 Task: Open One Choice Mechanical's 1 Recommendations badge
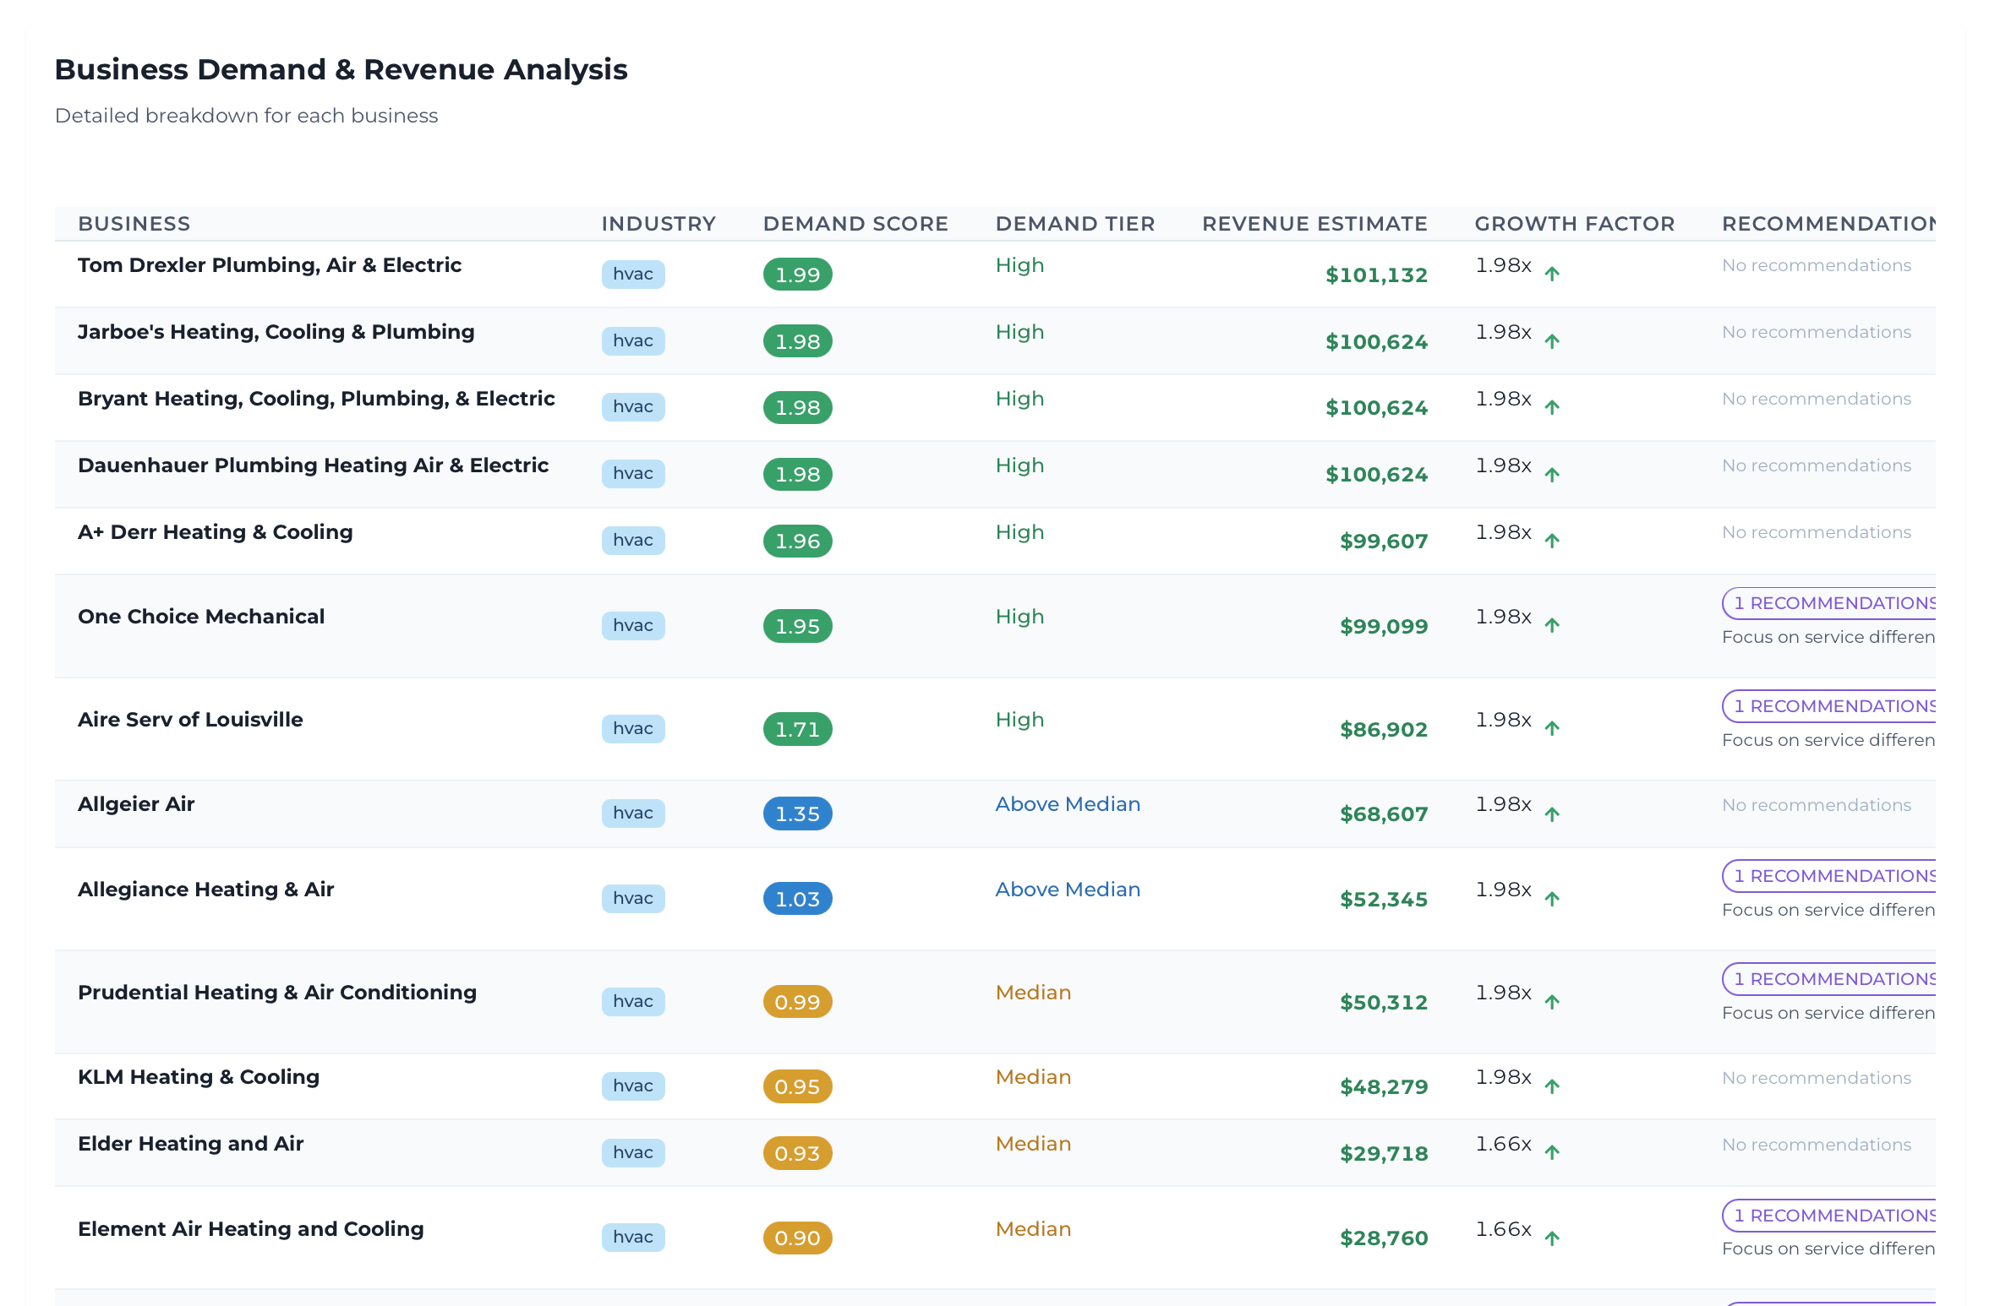[1832, 603]
